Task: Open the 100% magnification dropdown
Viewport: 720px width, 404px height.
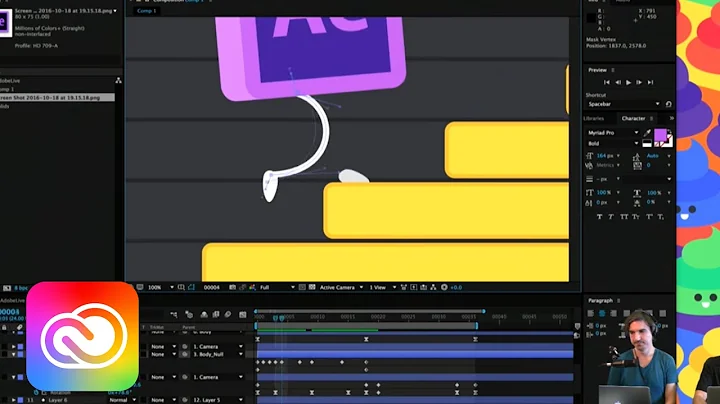Action: point(159,287)
